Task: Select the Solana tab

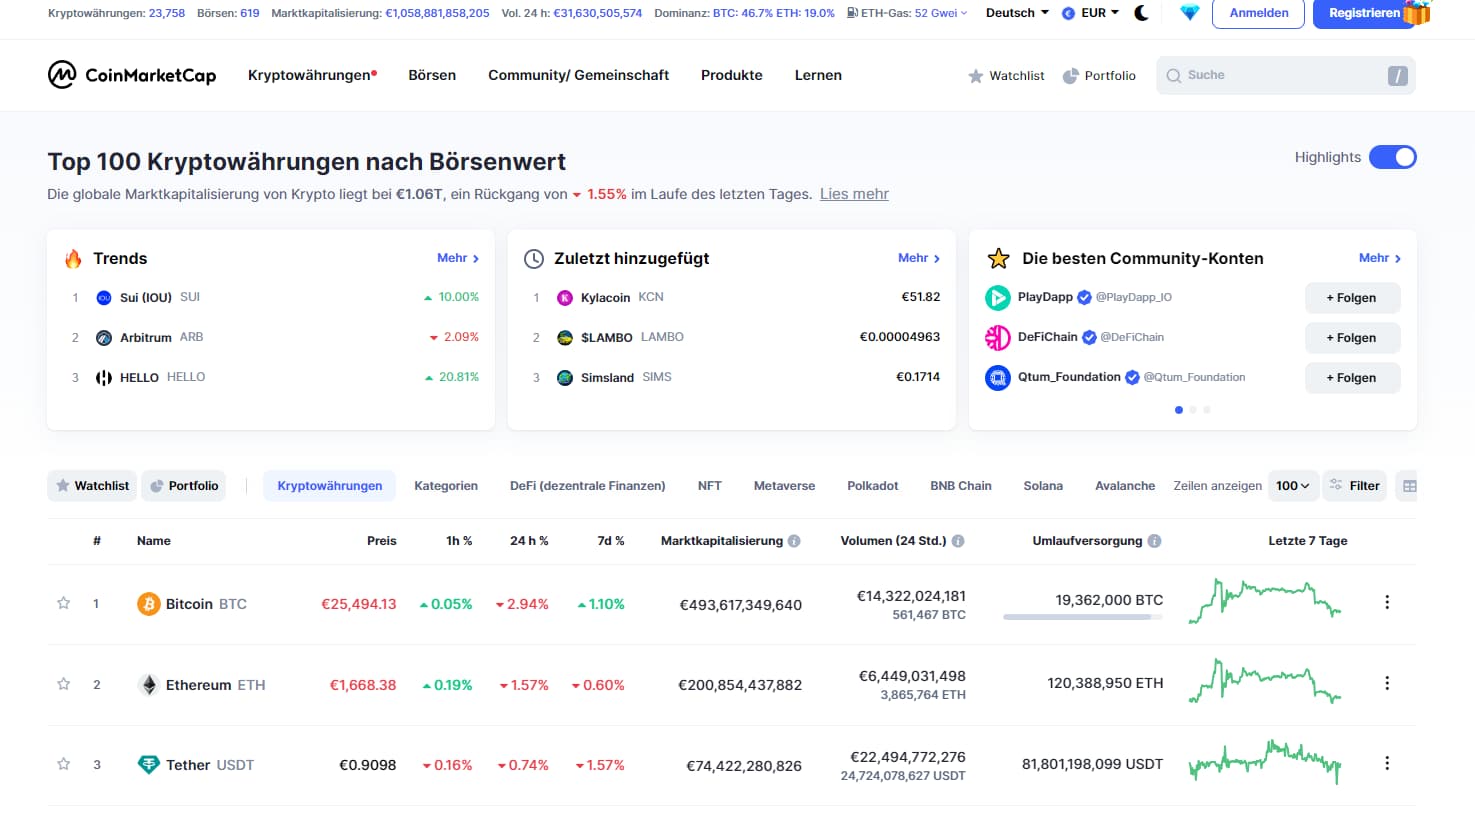Action: tap(1043, 486)
